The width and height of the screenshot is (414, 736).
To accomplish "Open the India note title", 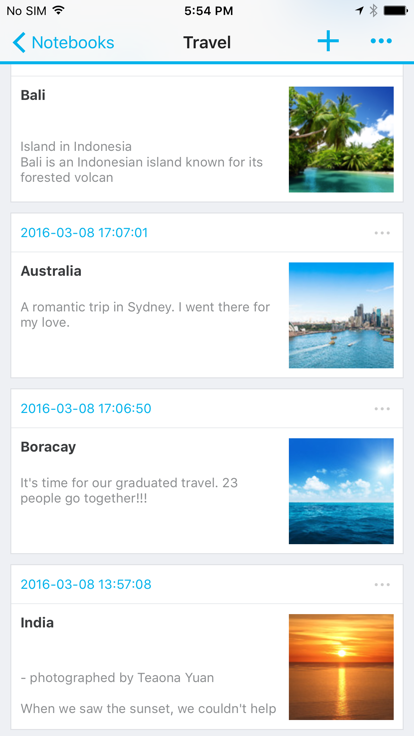I will (x=37, y=623).
